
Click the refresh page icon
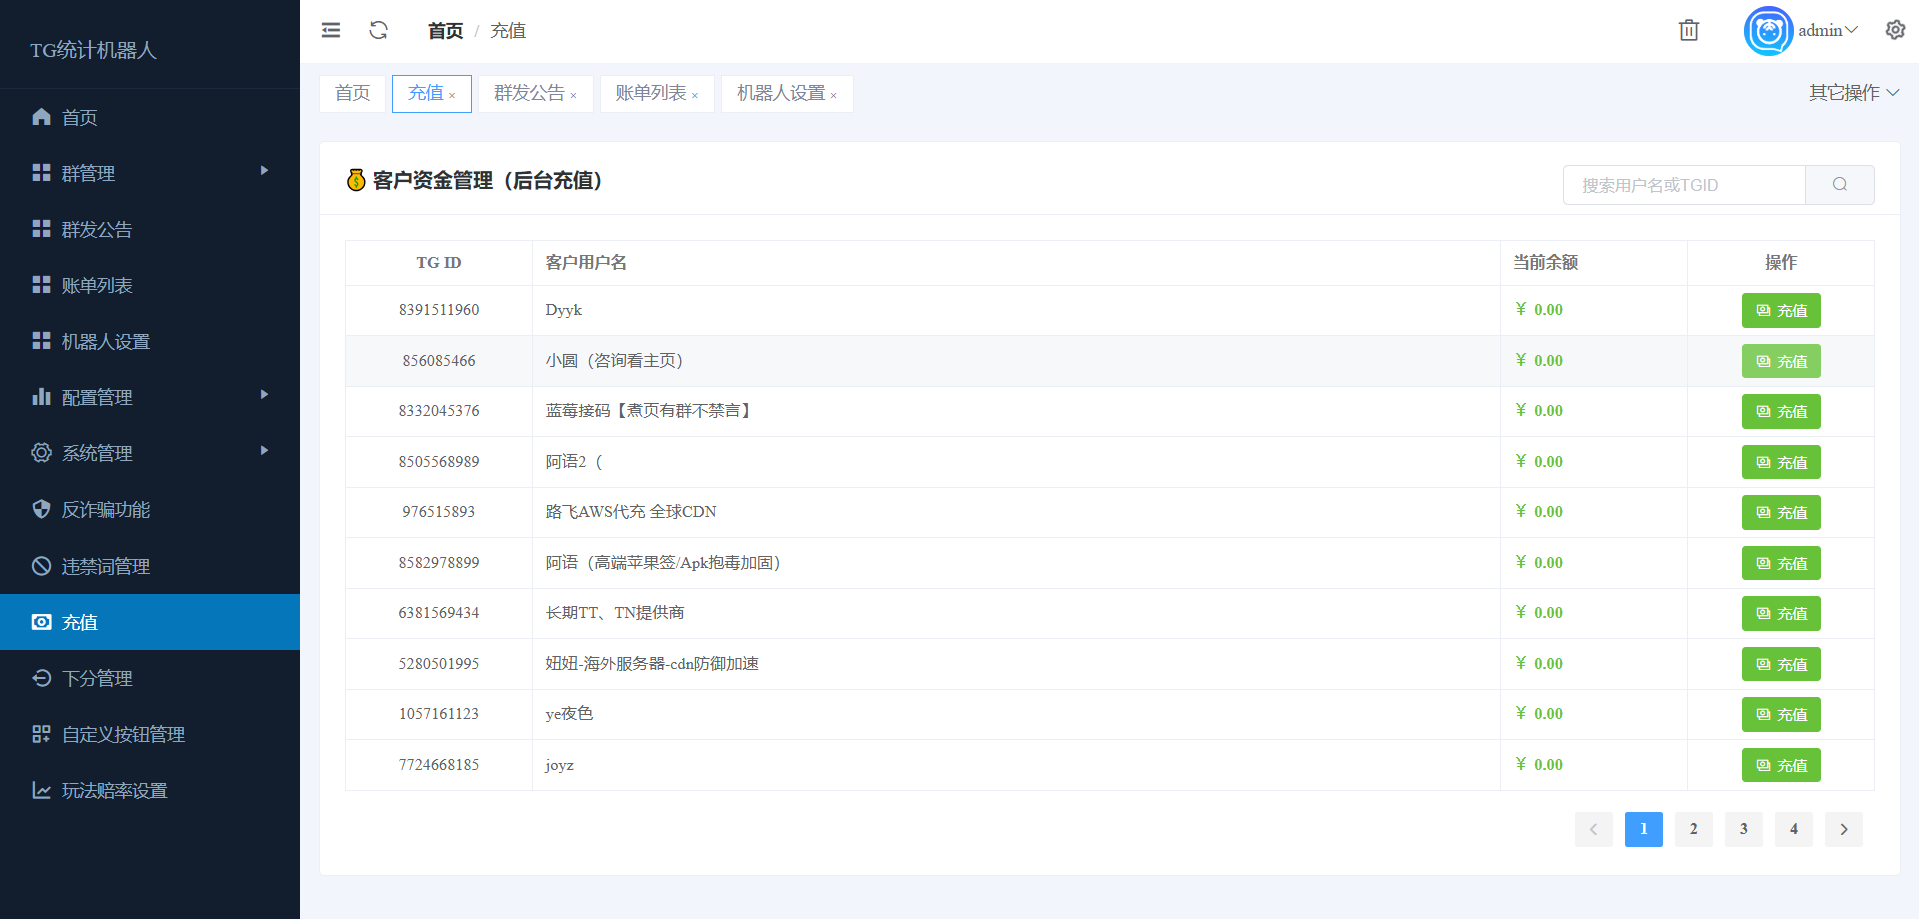(x=378, y=31)
